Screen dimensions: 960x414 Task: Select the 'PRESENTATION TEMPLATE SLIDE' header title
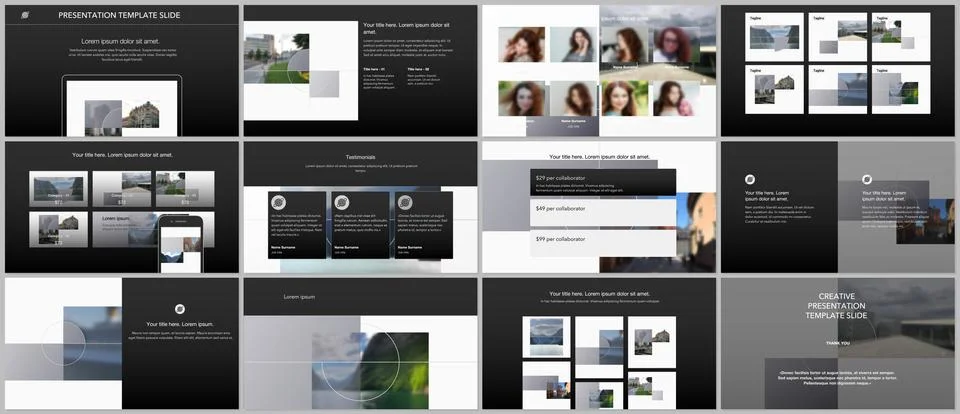click(119, 15)
